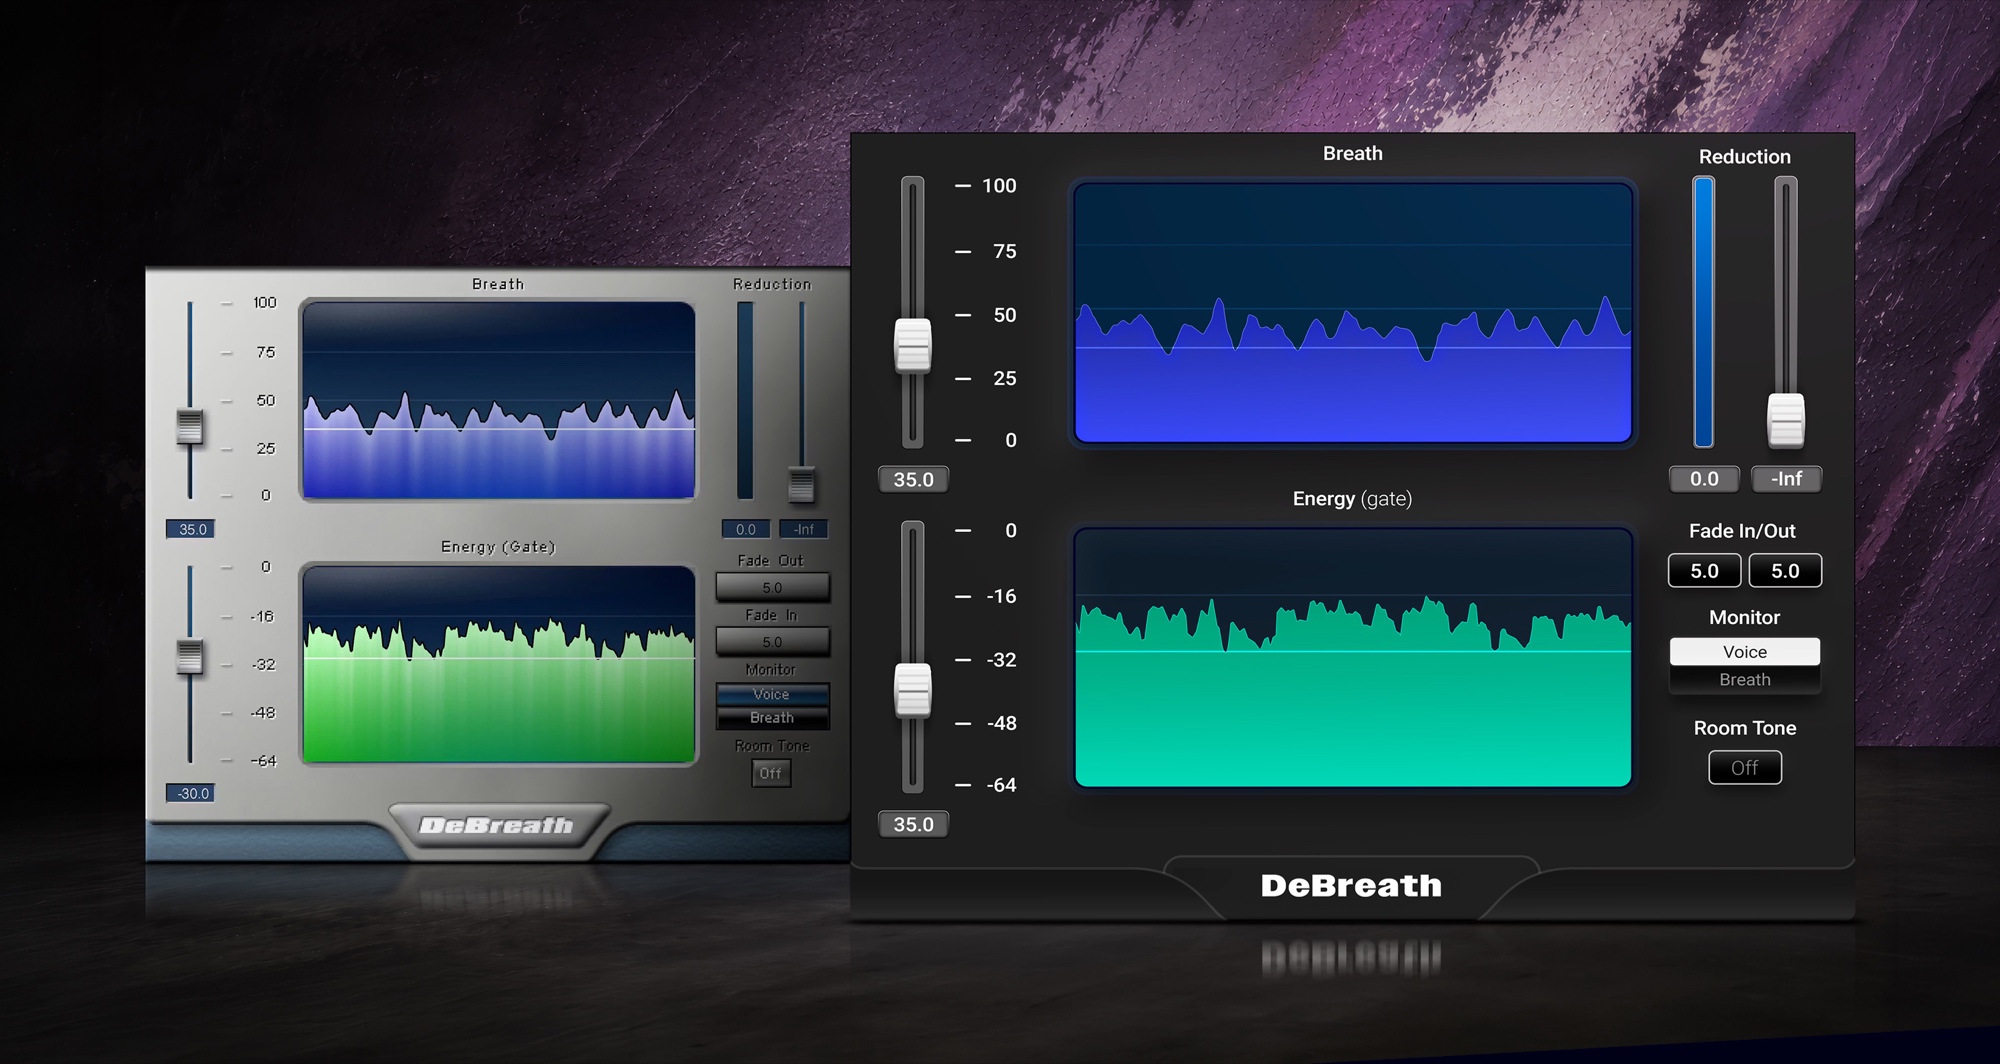
Task: Click the "100" scale mark in silver DeBreath
Action: 265,302
